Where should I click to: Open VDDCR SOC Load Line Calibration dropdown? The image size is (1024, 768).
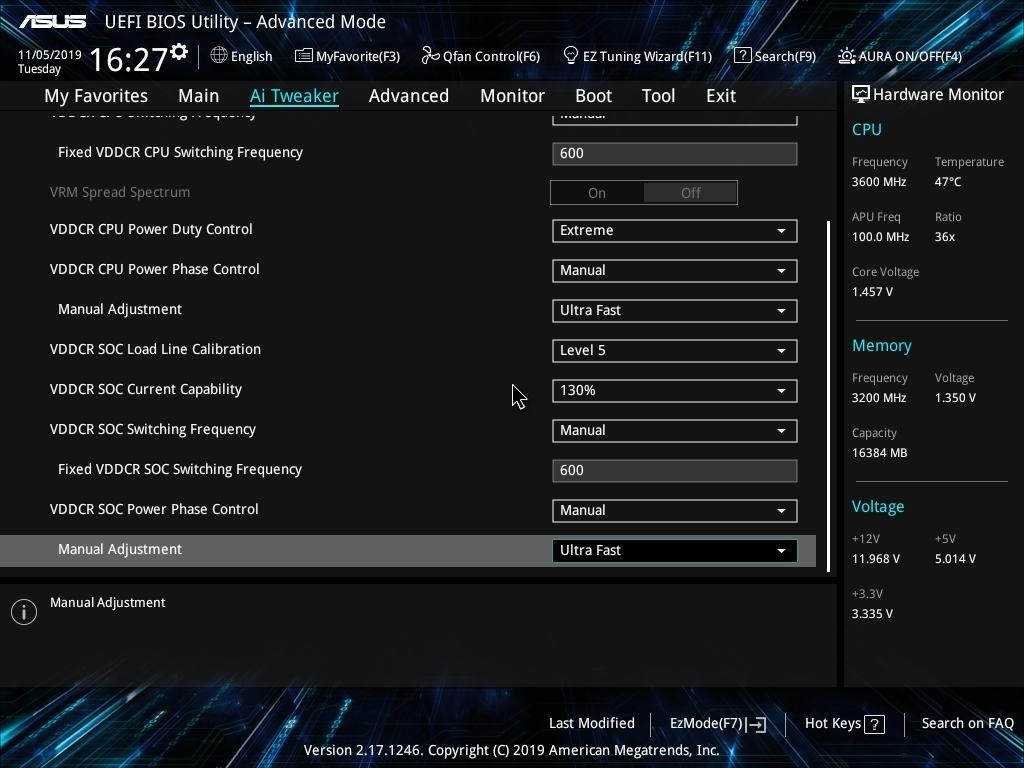[675, 350]
